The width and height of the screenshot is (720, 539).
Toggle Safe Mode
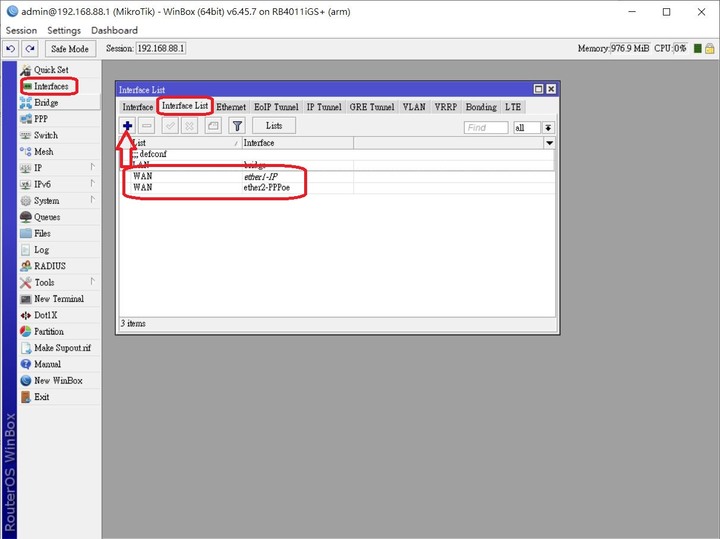click(70, 48)
